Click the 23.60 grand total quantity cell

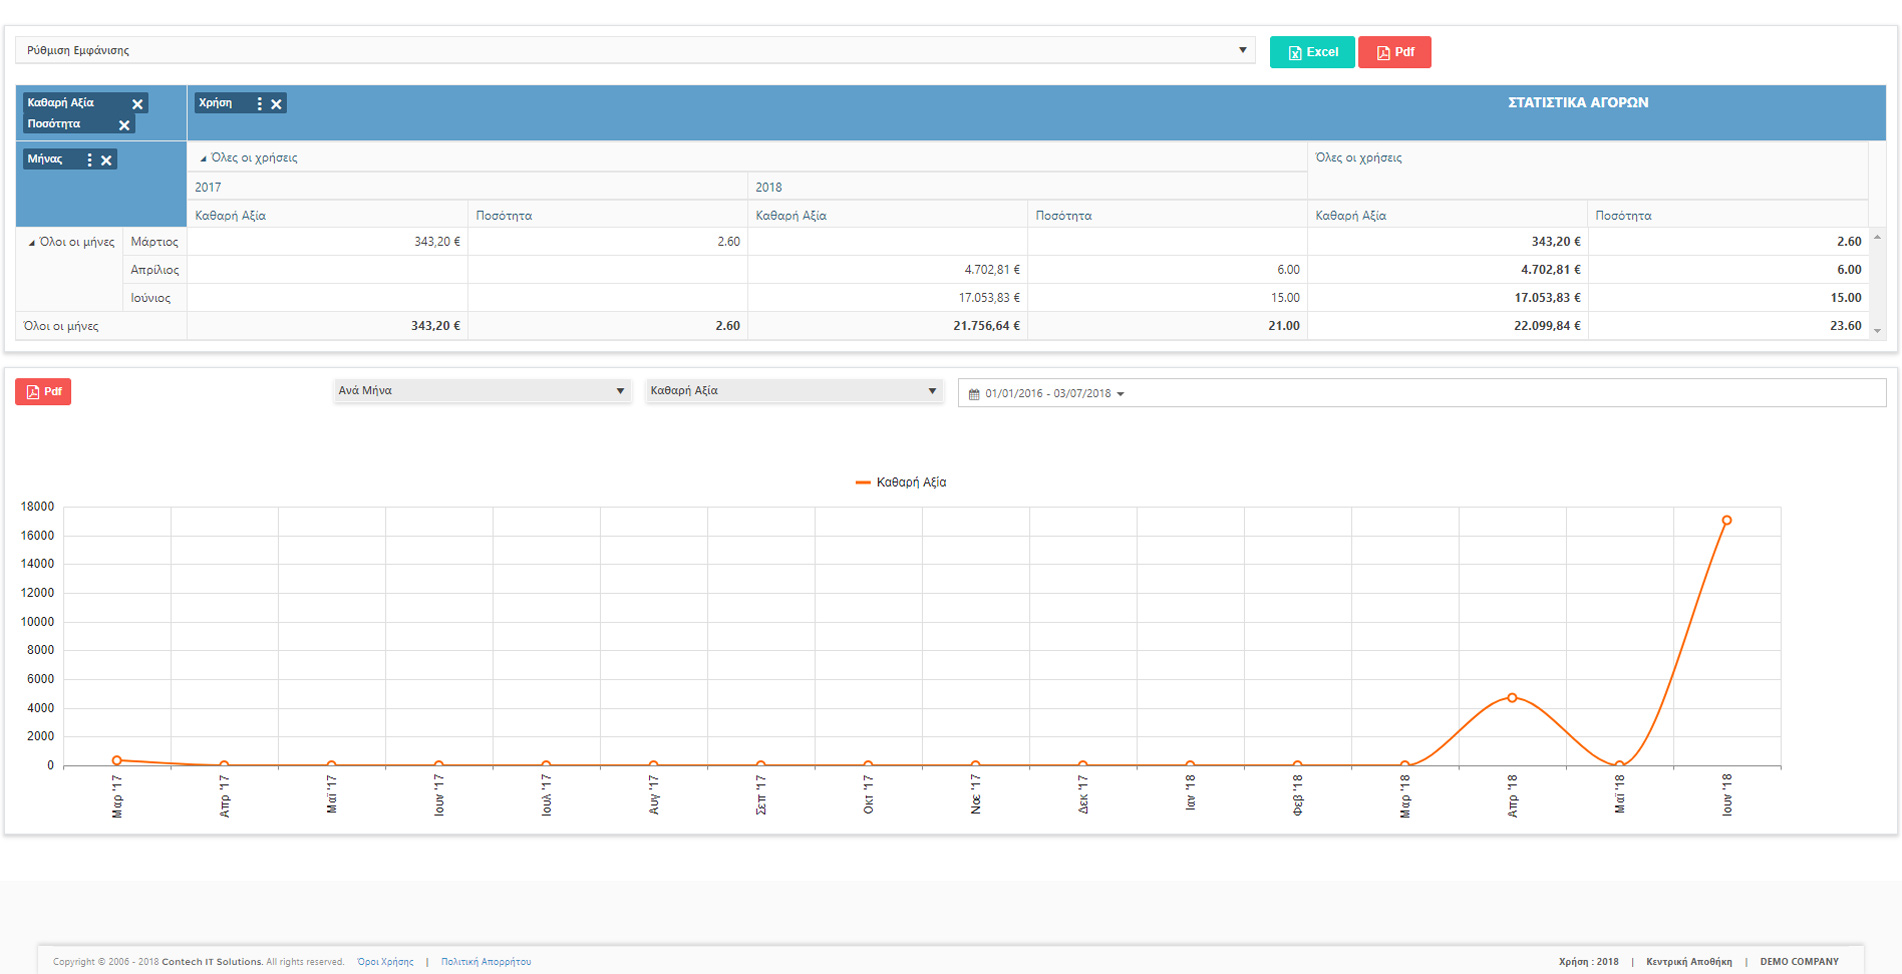pos(1727,326)
